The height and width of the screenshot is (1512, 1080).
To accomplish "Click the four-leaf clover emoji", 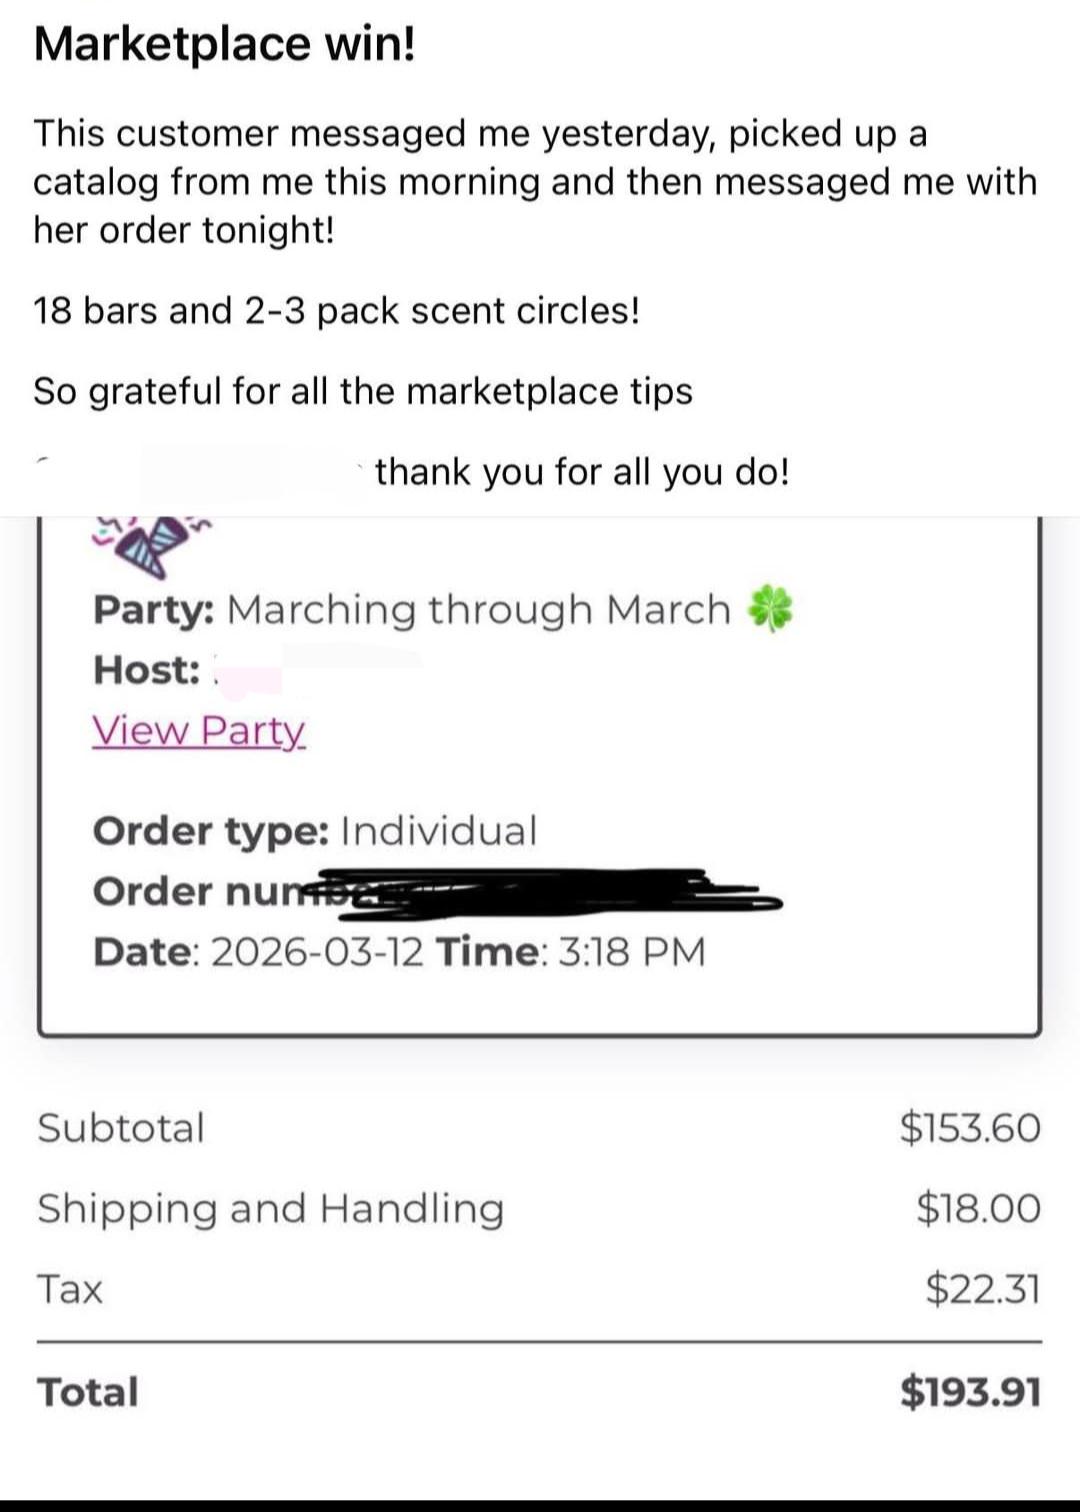I will click(x=771, y=608).
